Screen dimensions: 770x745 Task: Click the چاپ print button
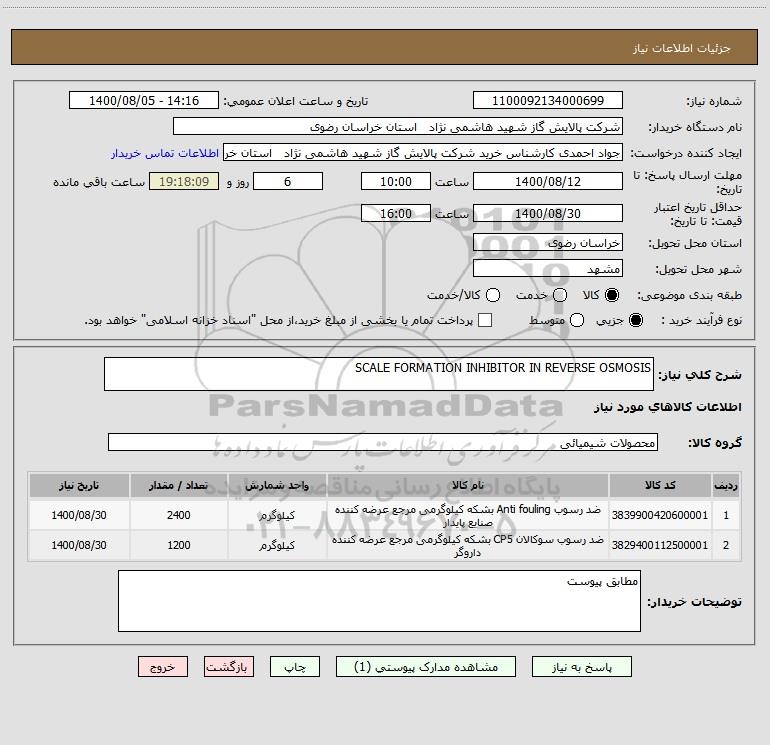point(295,666)
